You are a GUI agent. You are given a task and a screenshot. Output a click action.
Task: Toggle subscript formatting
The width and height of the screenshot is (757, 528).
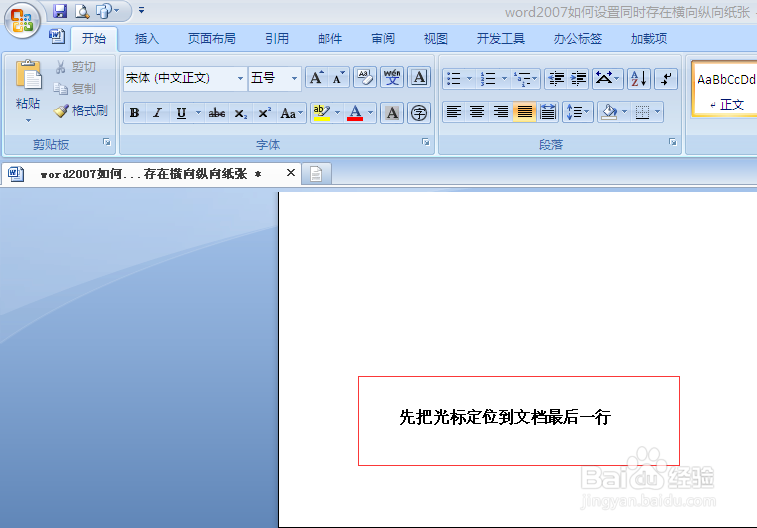click(240, 113)
